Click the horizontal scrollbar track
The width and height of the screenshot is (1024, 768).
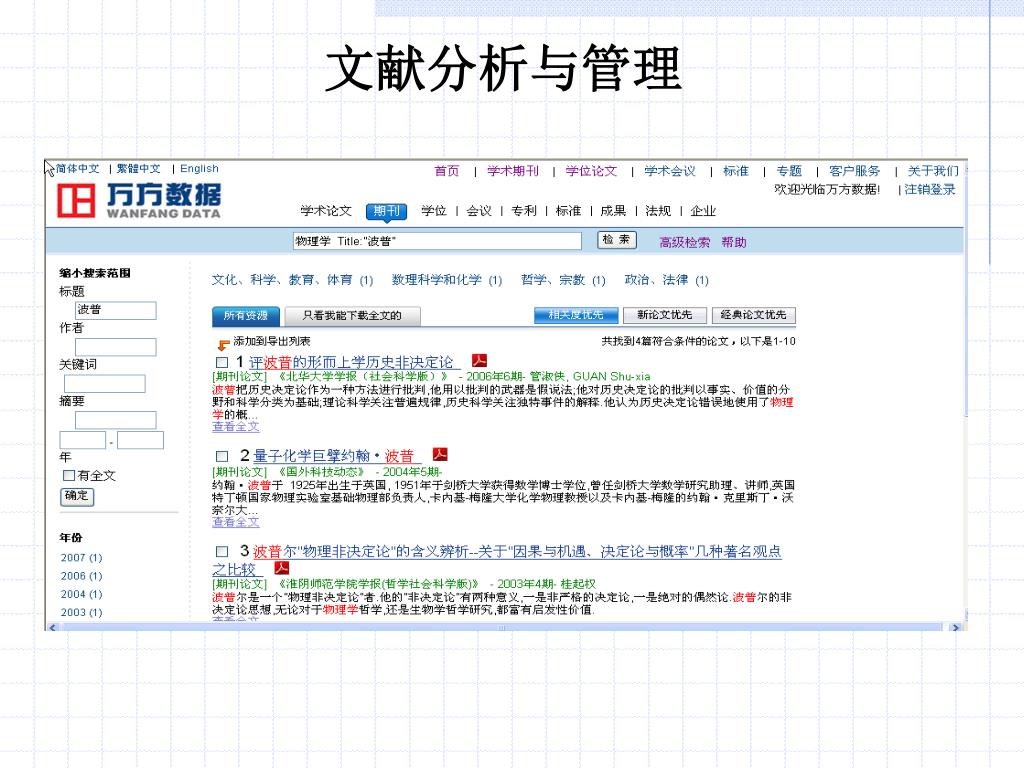(x=502, y=627)
